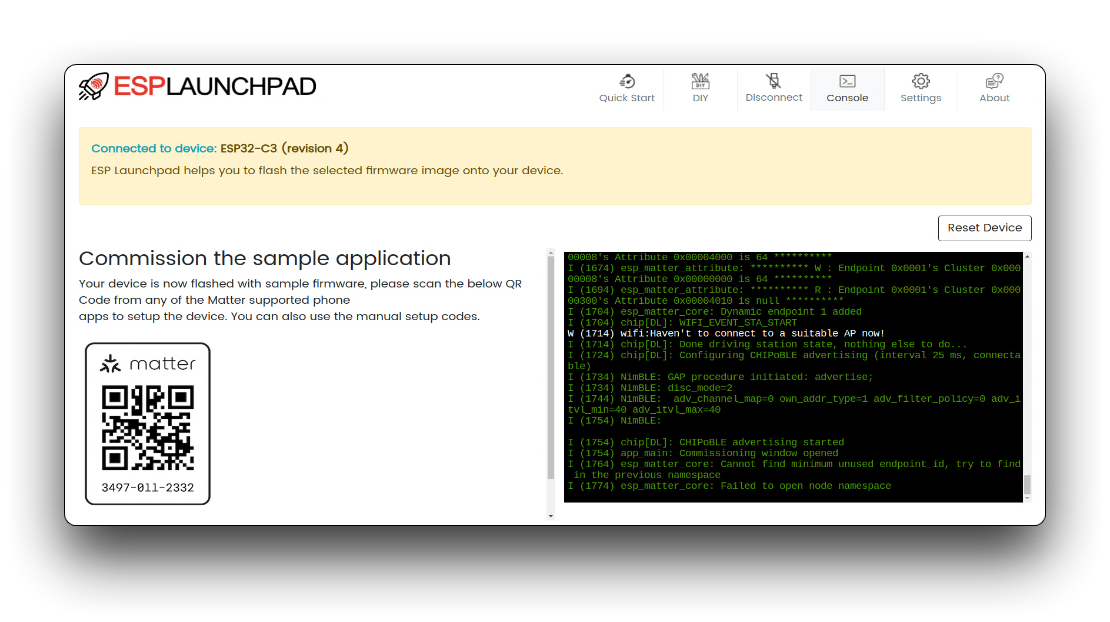The height and width of the screenshot is (622, 1110).
Task: Click the Reset Device button
Action: (984, 228)
